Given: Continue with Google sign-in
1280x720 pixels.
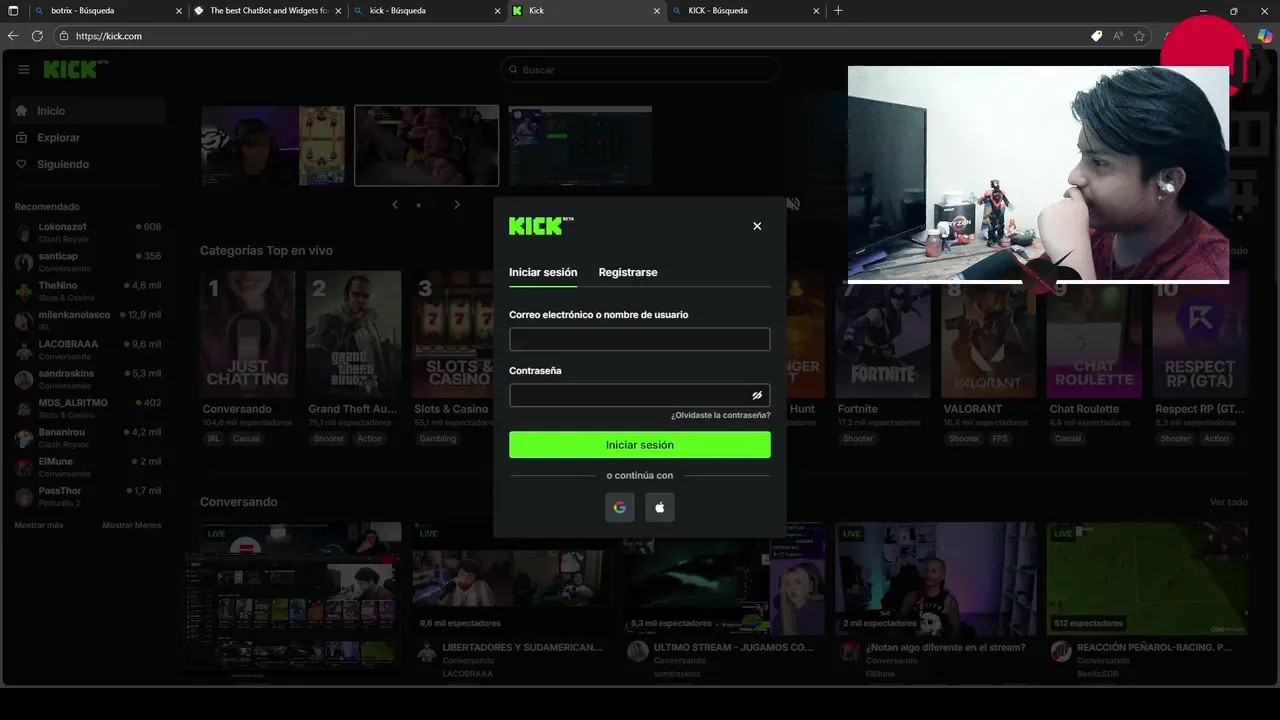Looking at the screenshot, I should tap(620, 507).
